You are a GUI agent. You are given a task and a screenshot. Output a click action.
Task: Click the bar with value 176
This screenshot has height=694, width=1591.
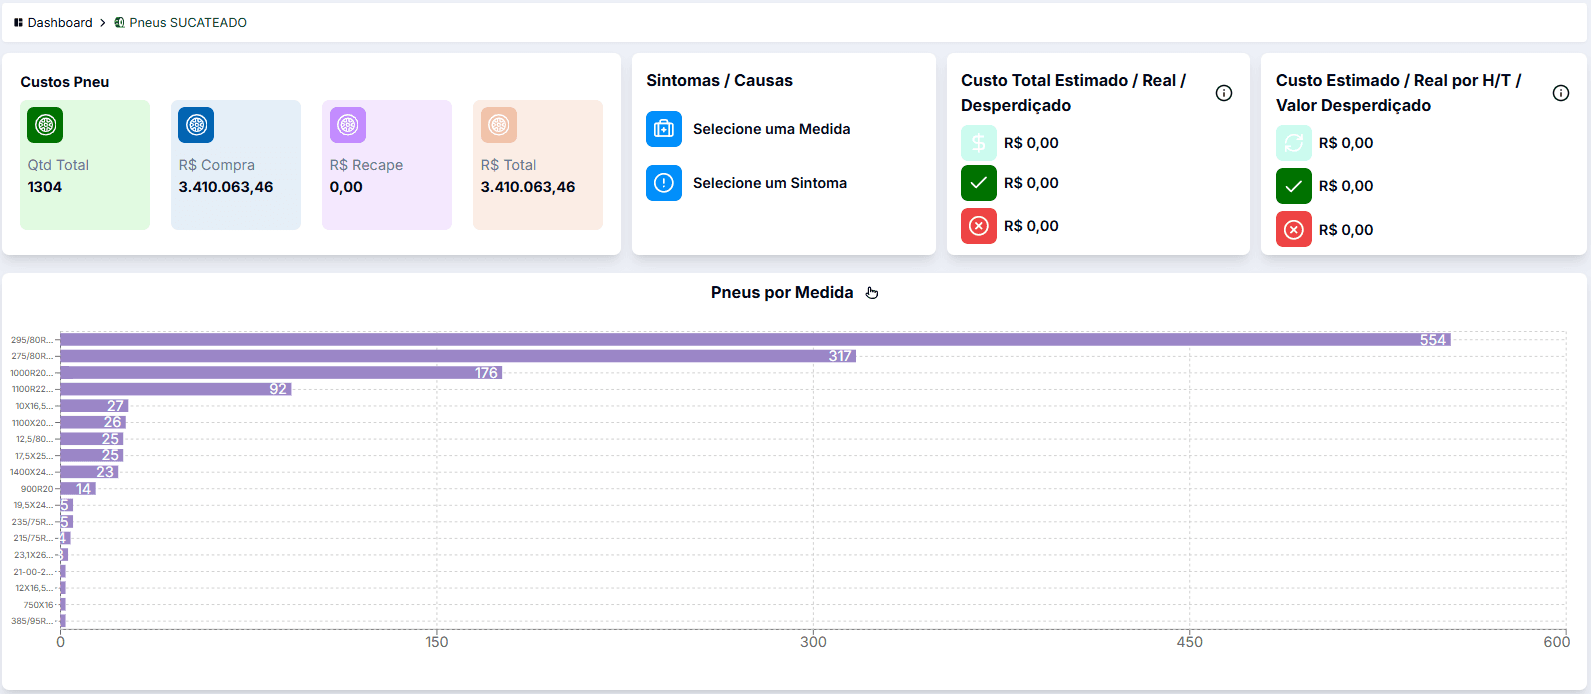click(281, 373)
